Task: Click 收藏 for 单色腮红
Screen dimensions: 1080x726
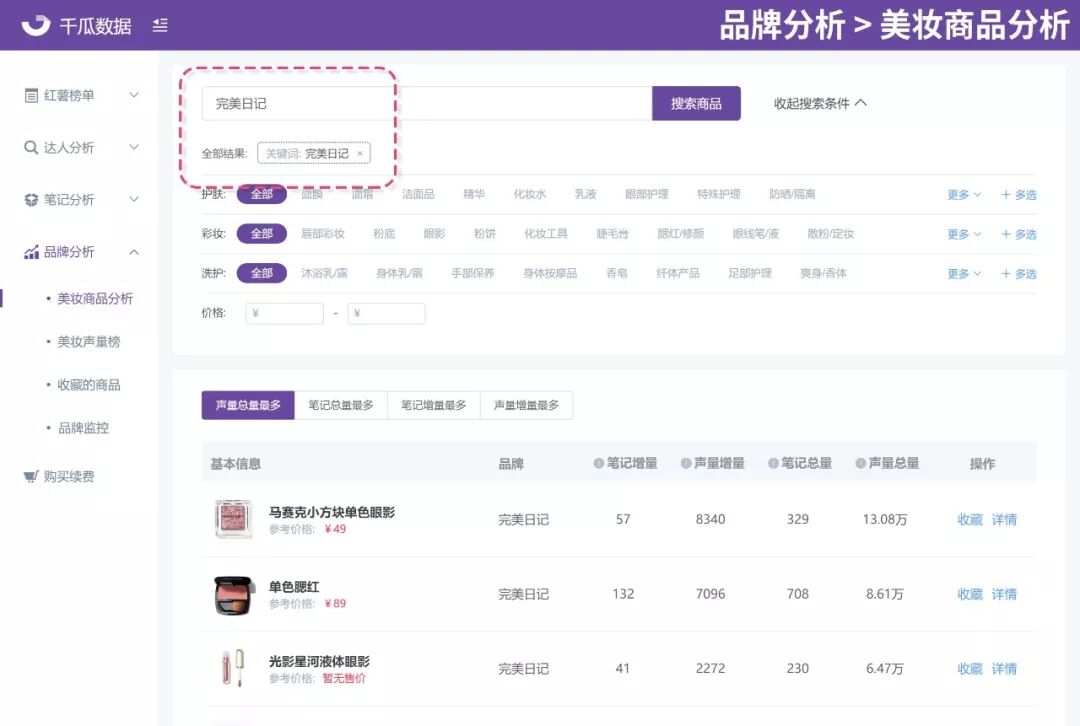Action: pyautogui.click(x=970, y=594)
